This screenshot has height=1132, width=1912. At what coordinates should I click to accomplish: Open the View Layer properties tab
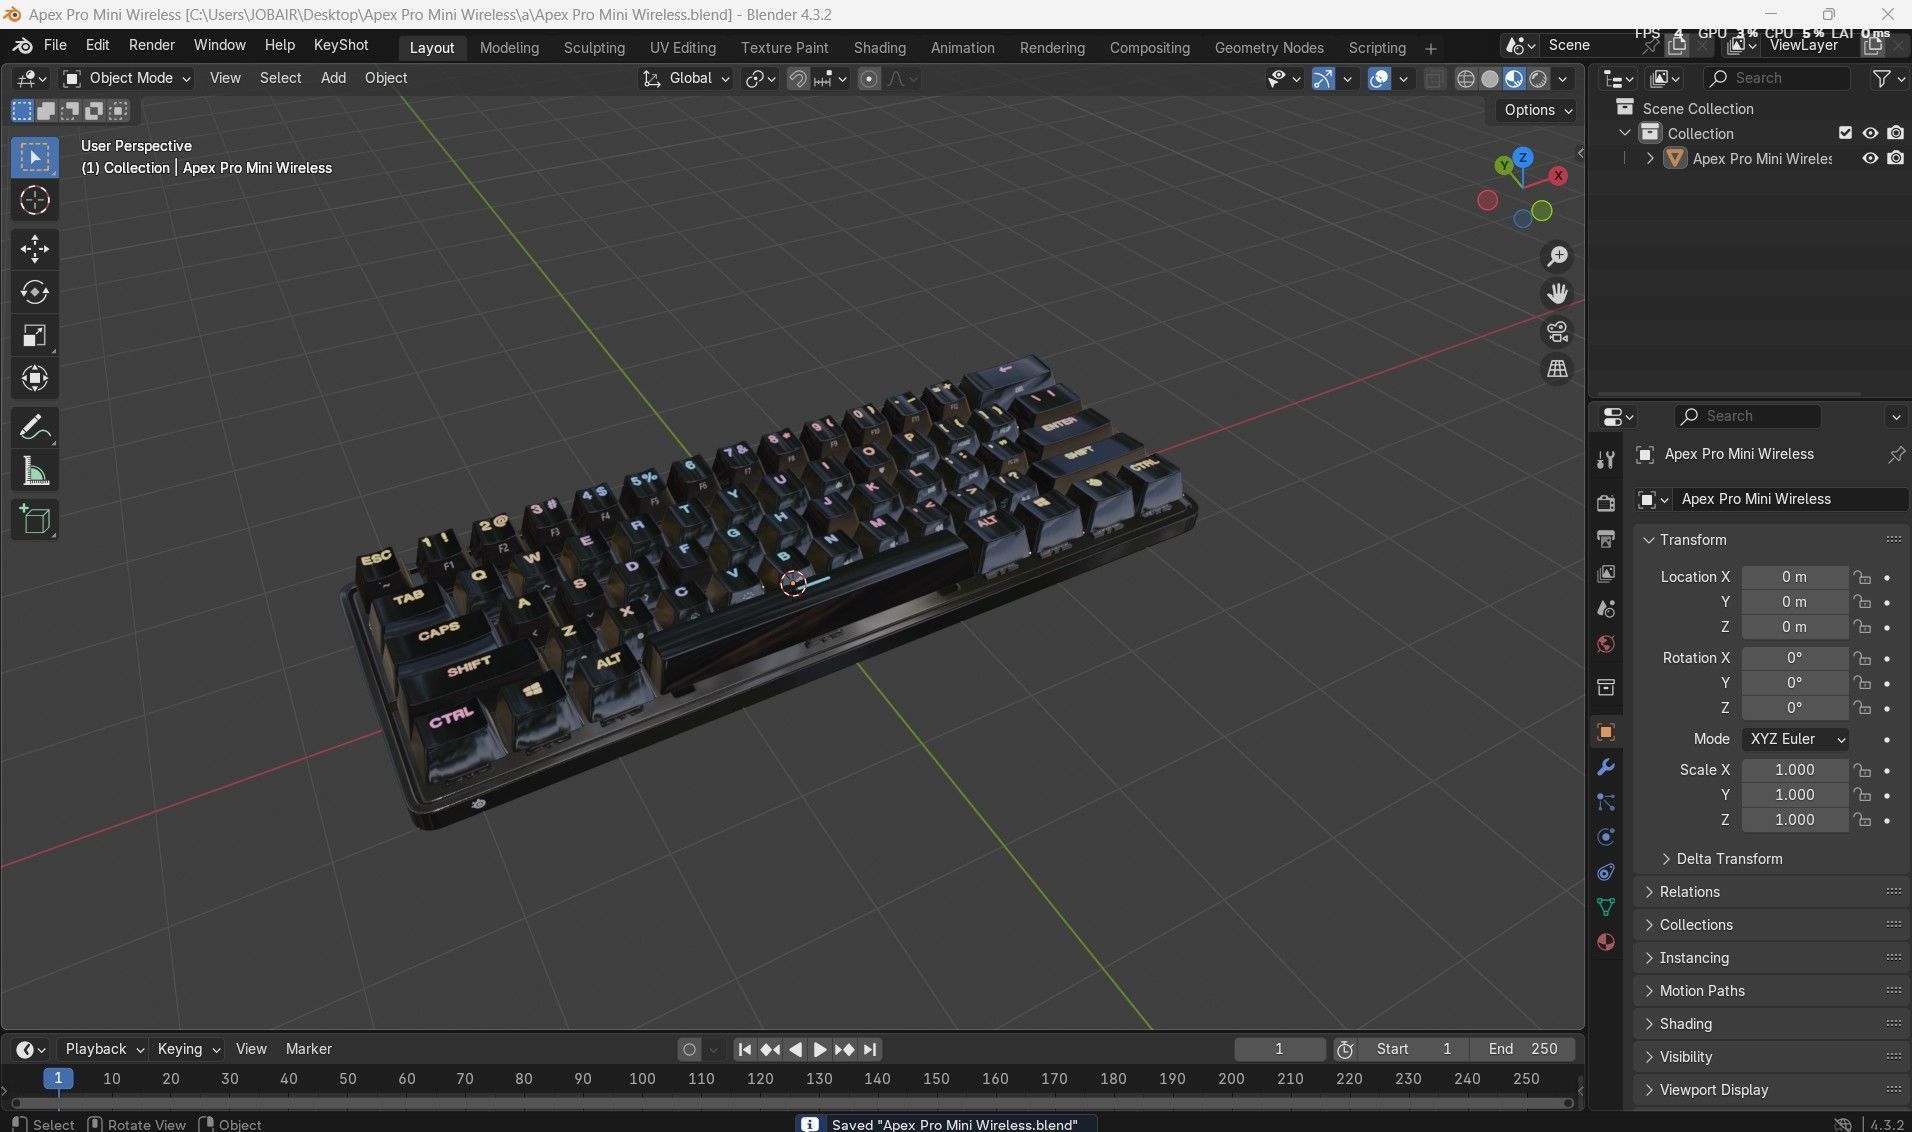tap(1606, 574)
